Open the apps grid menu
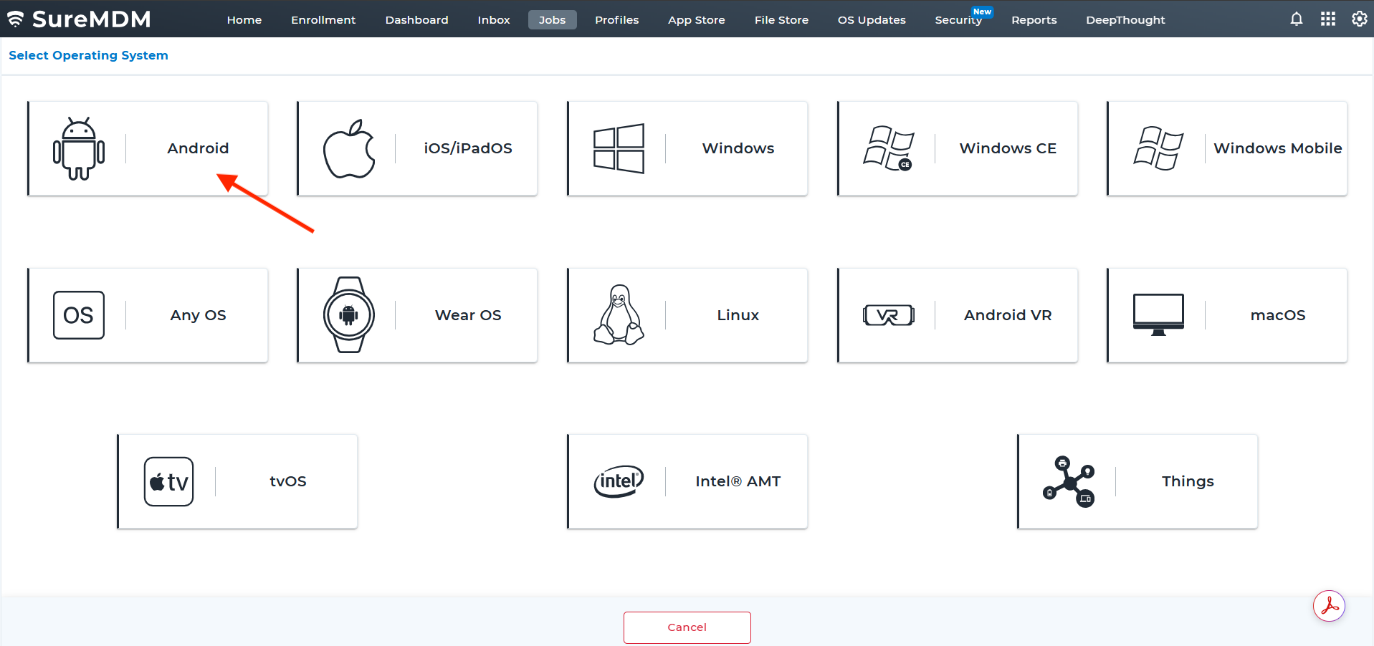1374x646 pixels. click(x=1328, y=19)
